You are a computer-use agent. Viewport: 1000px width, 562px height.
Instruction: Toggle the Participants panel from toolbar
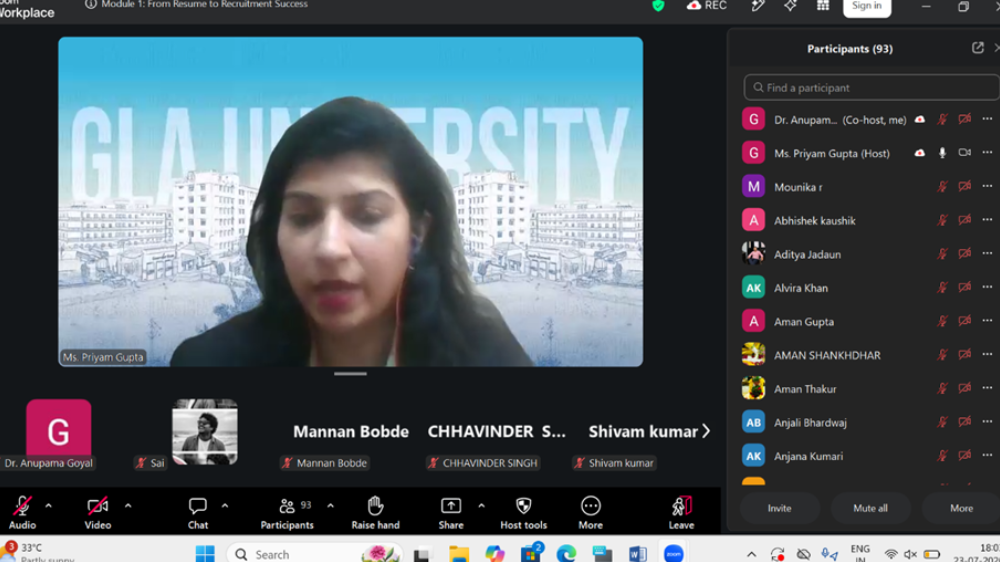tap(287, 512)
